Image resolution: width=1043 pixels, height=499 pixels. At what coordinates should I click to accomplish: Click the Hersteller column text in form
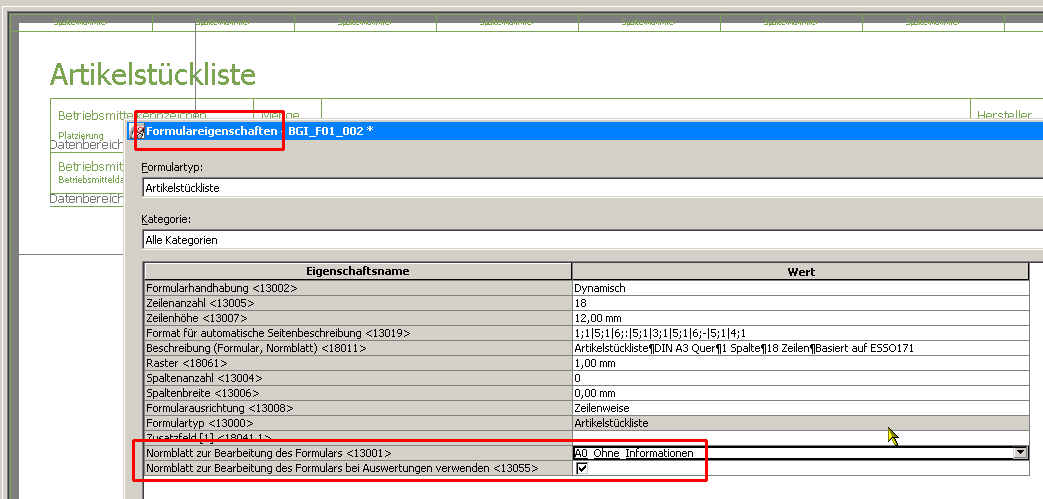pyautogui.click(x=1004, y=115)
